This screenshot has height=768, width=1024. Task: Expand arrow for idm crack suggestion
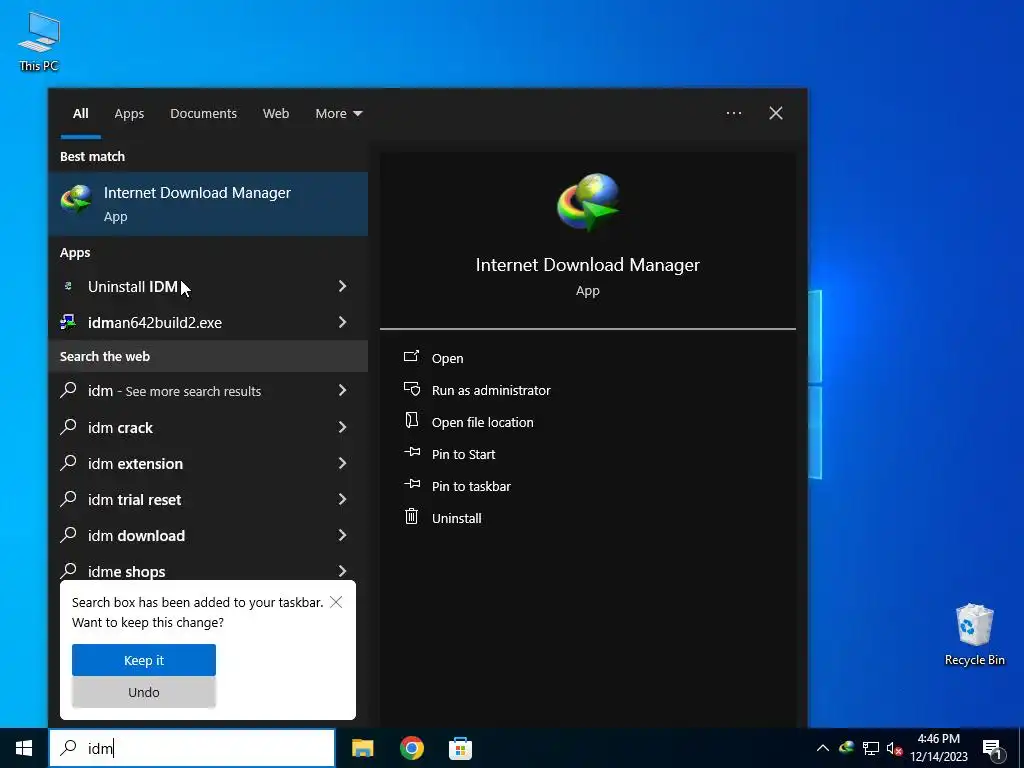pos(342,427)
